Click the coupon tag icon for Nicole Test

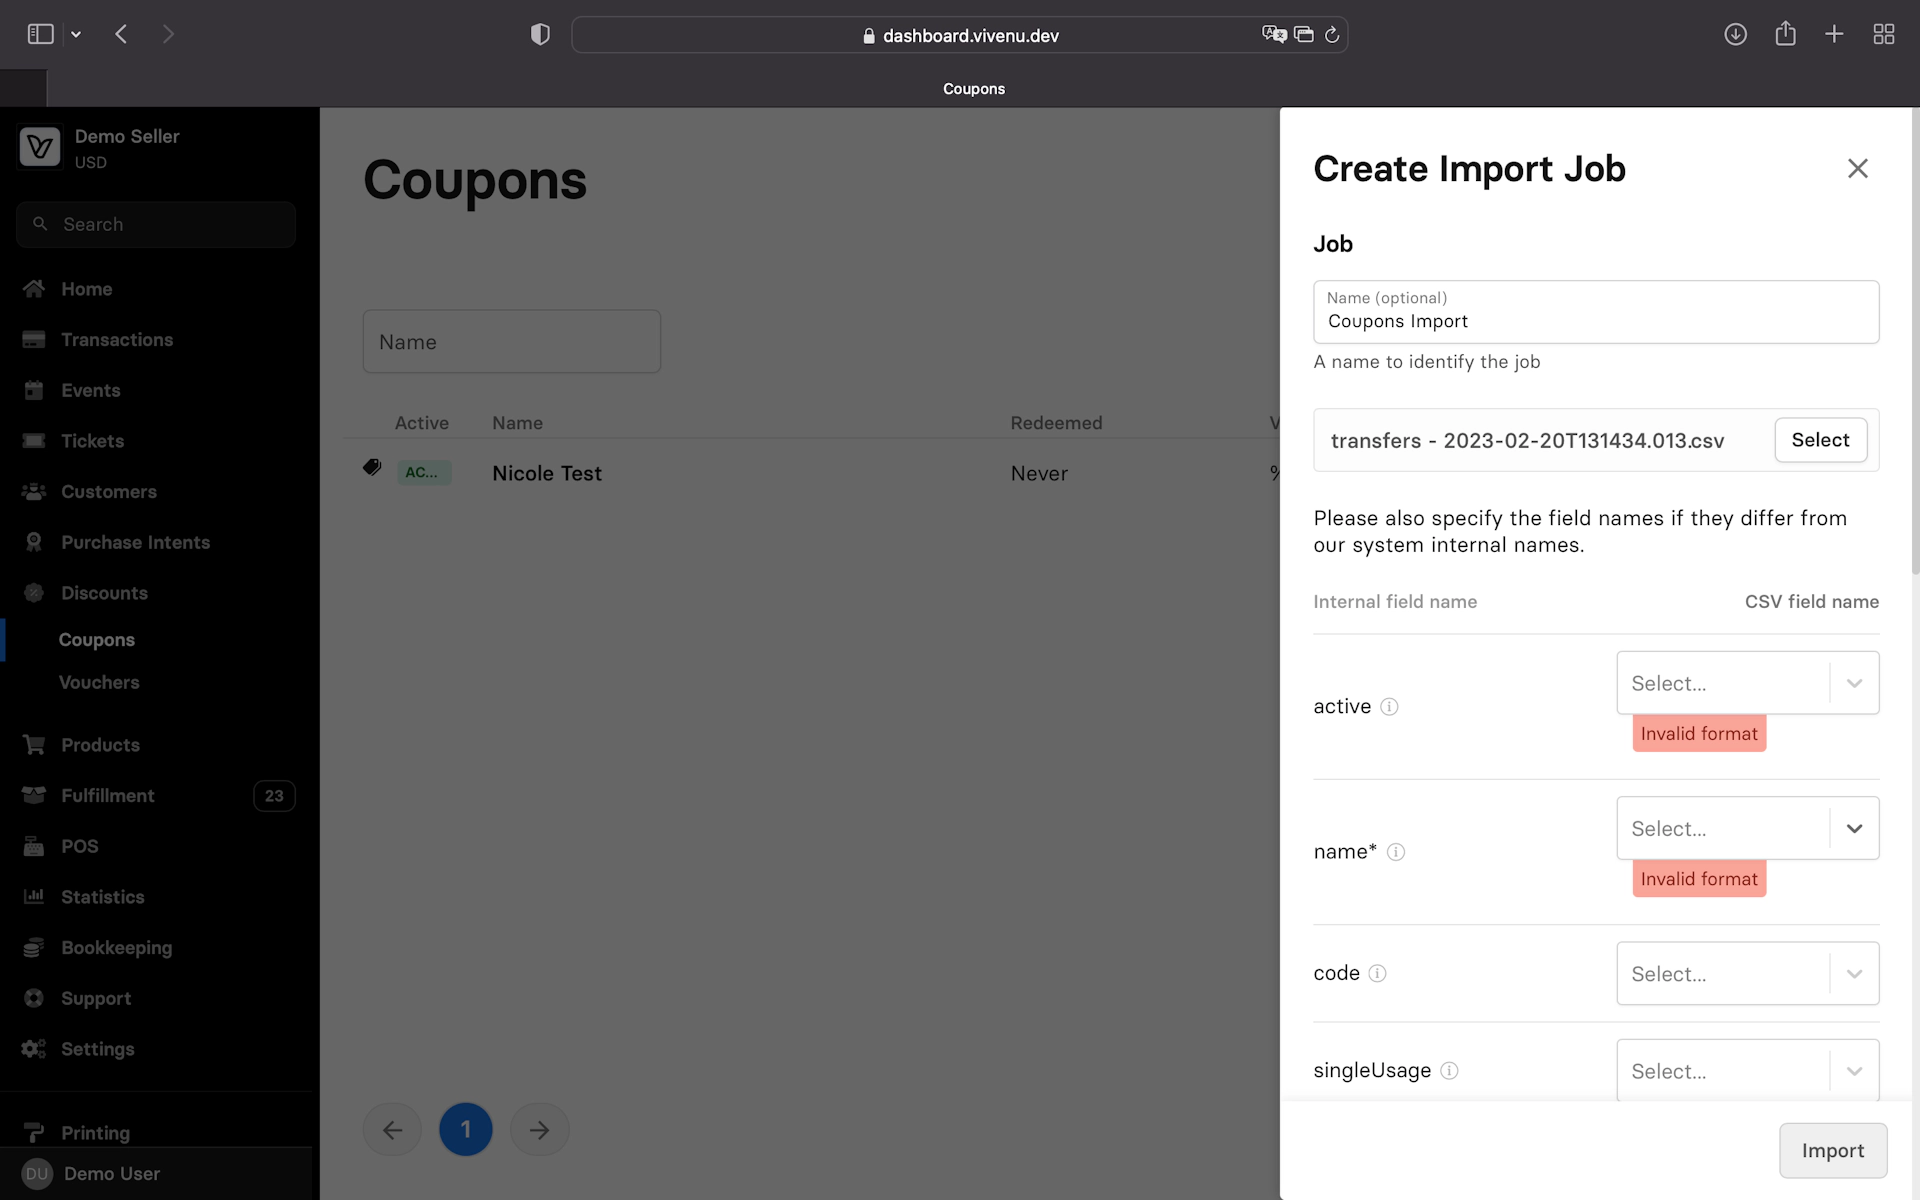pos(372,468)
